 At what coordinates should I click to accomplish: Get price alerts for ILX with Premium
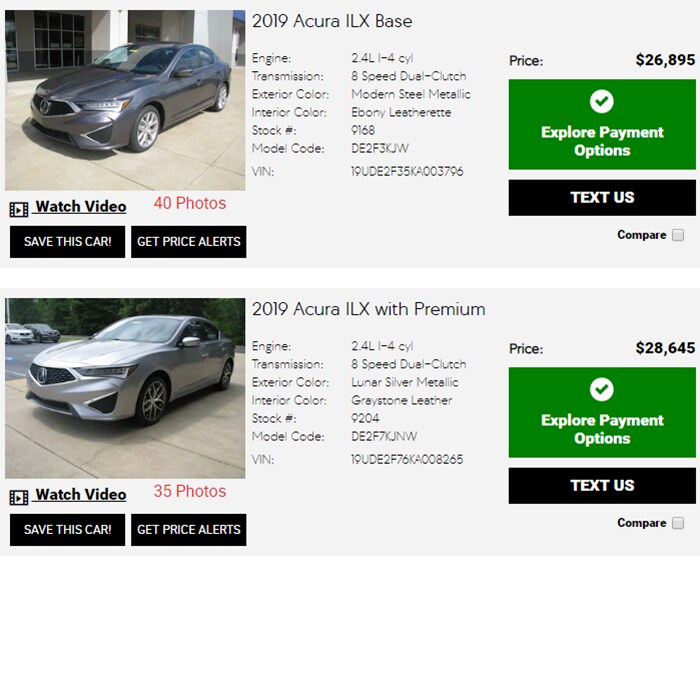(188, 529)
